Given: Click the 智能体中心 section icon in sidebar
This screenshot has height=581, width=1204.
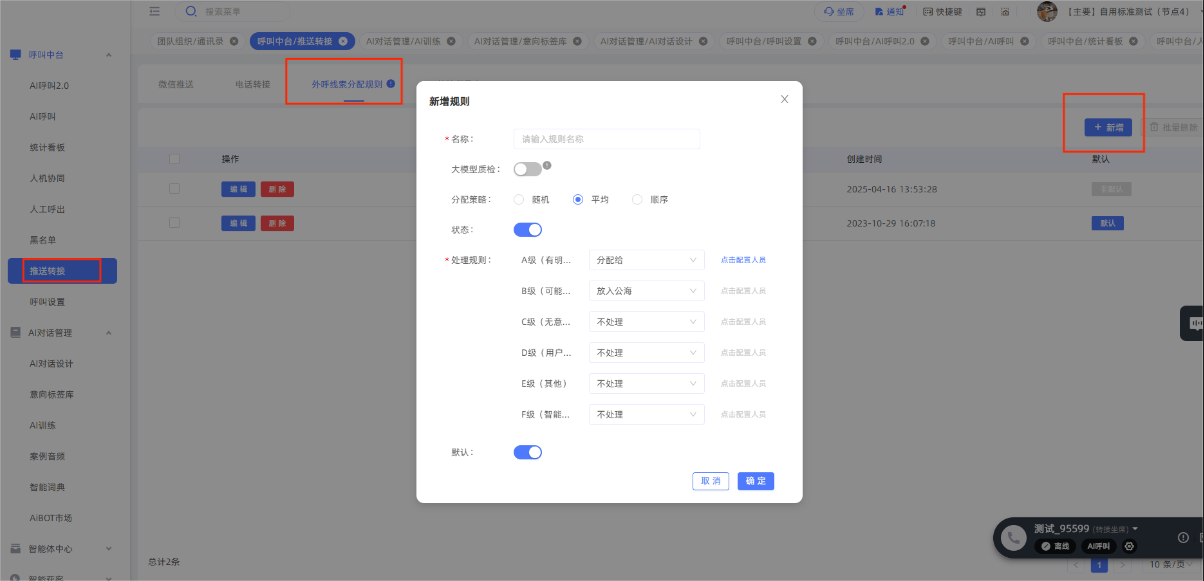Looking at the screenshot, I should (x=15, y=548).
